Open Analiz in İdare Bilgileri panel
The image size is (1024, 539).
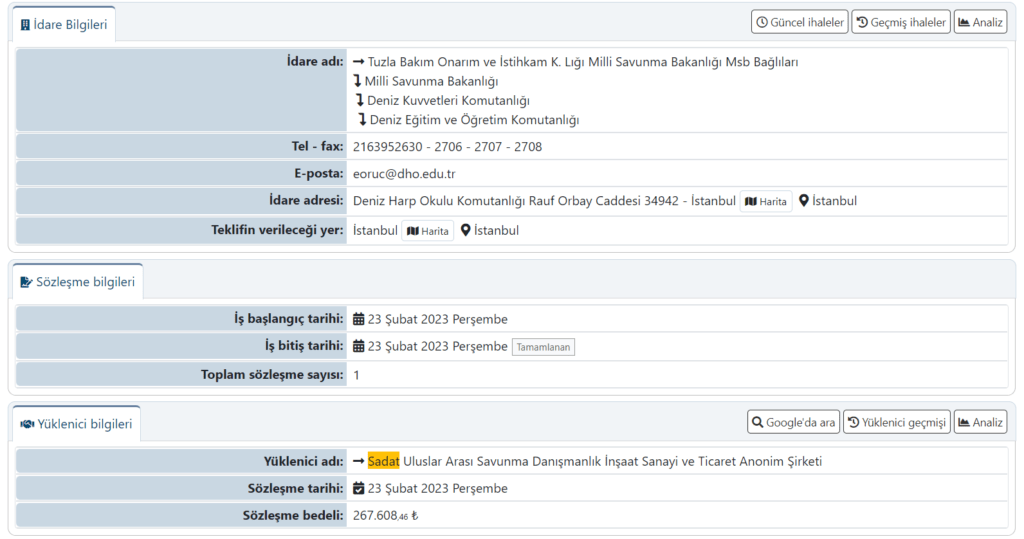(980, 22)
